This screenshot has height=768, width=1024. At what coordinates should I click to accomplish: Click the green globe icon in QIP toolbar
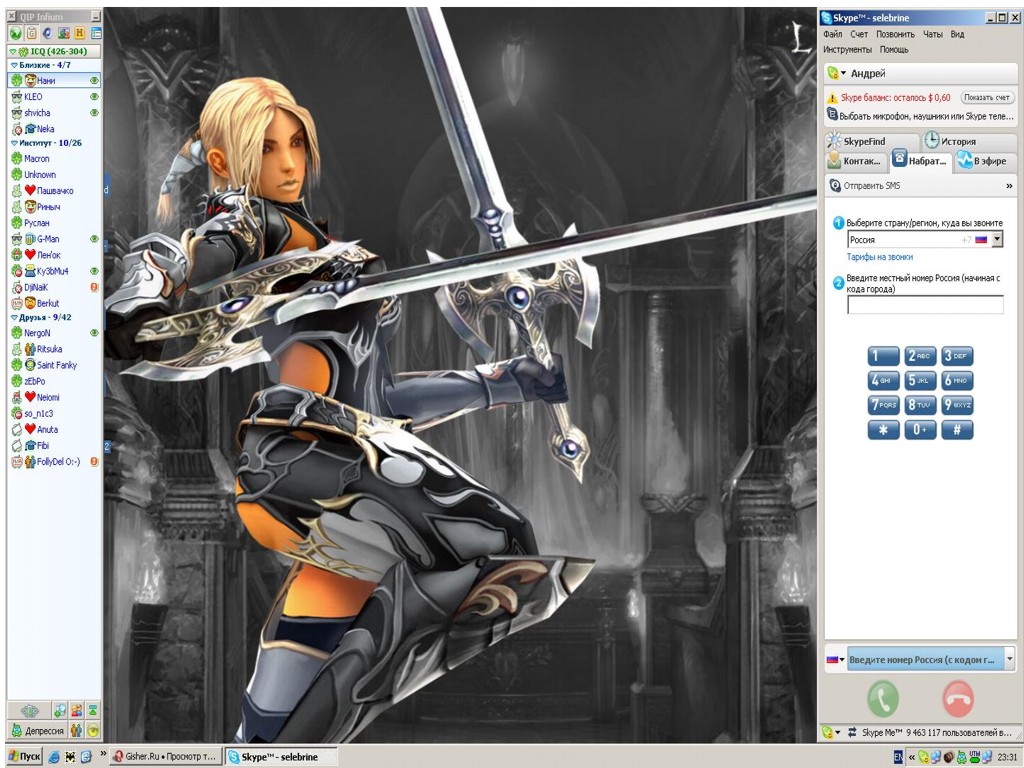[15, 33]
